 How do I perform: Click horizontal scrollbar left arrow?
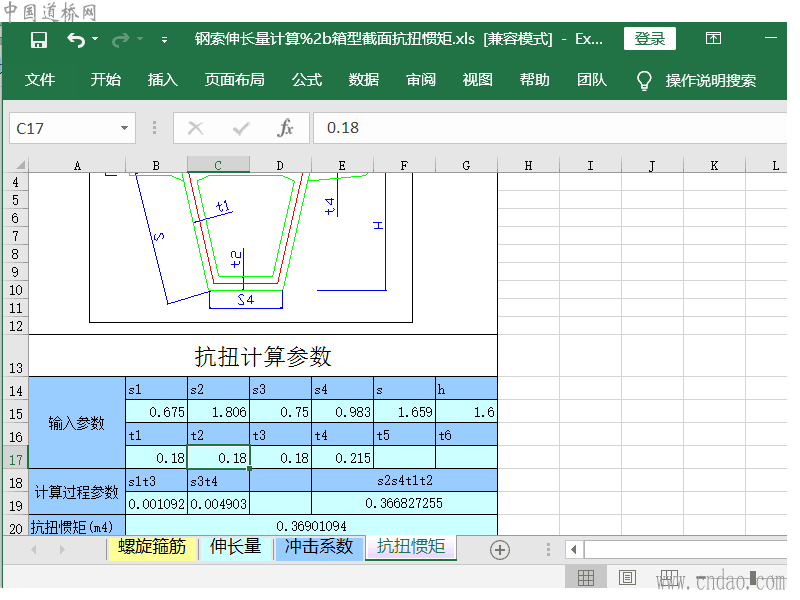click(x=574, y=549)
